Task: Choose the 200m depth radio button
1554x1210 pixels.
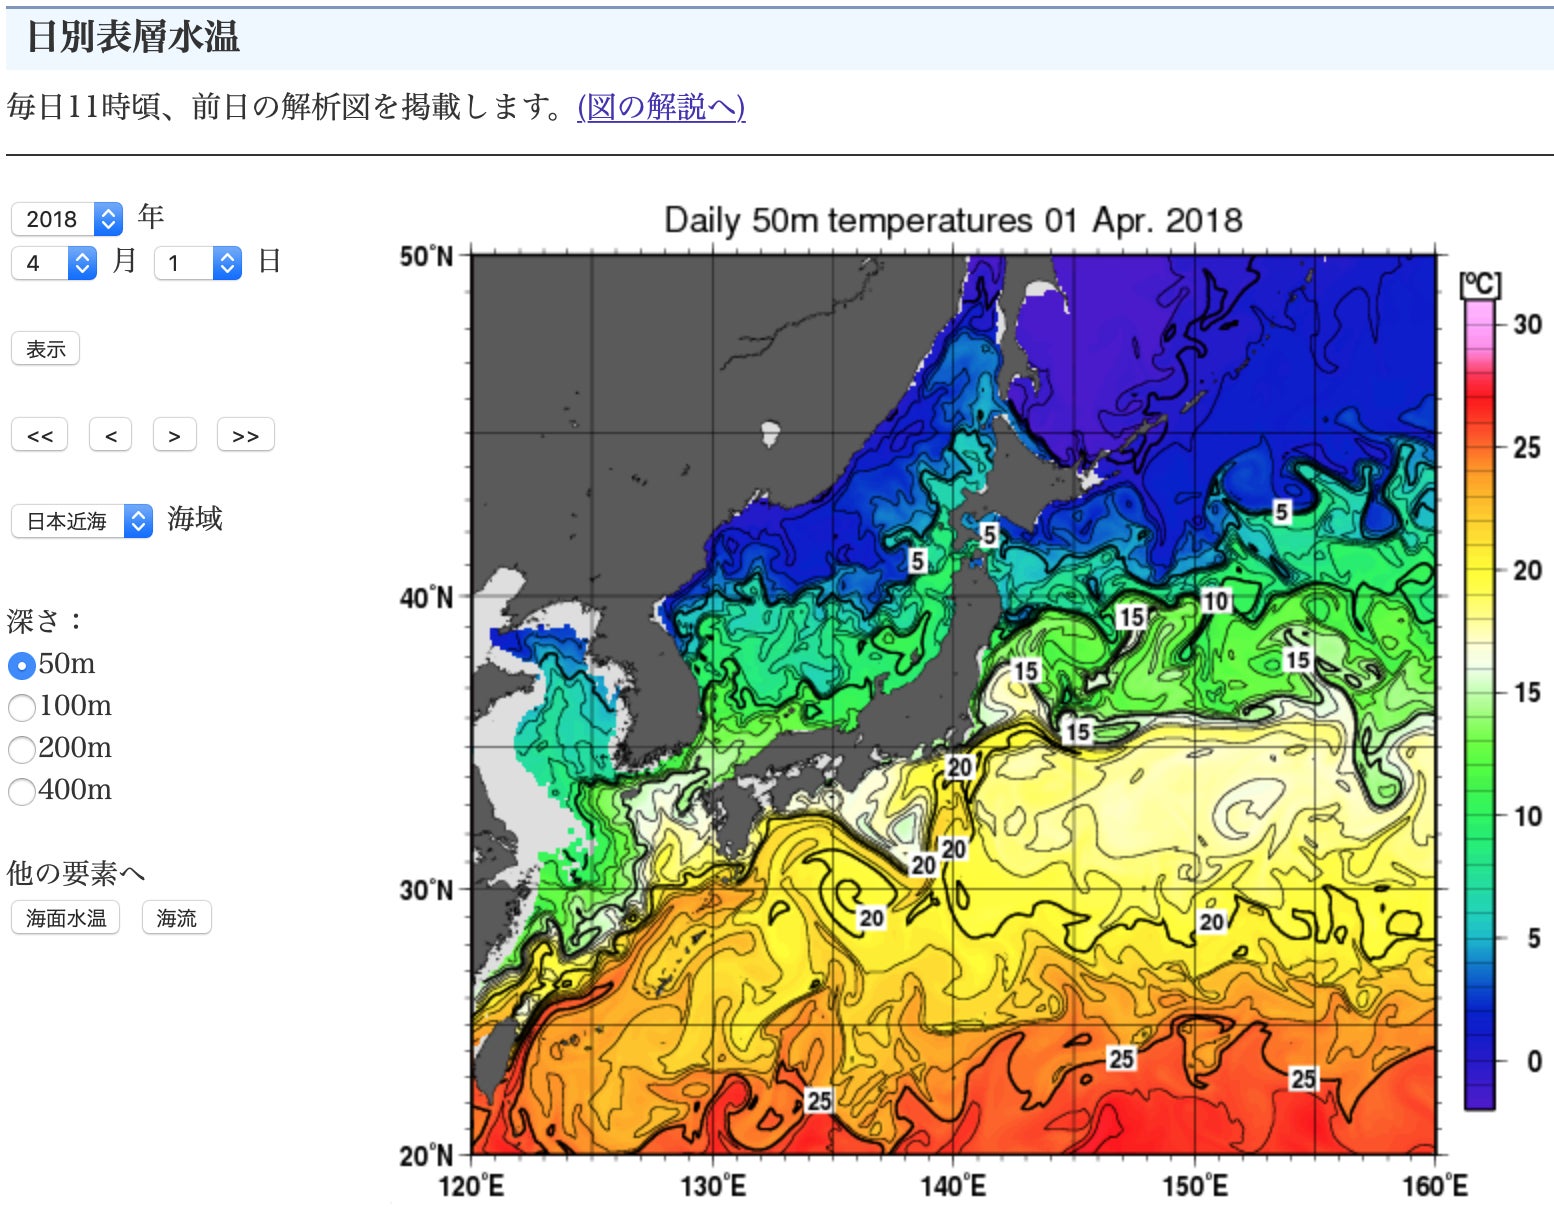Action: 21,750
